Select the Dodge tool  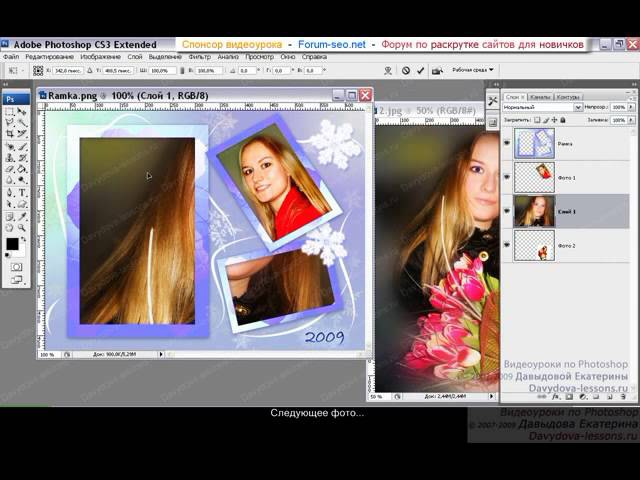pyautogui.click(x=22, y=180)
